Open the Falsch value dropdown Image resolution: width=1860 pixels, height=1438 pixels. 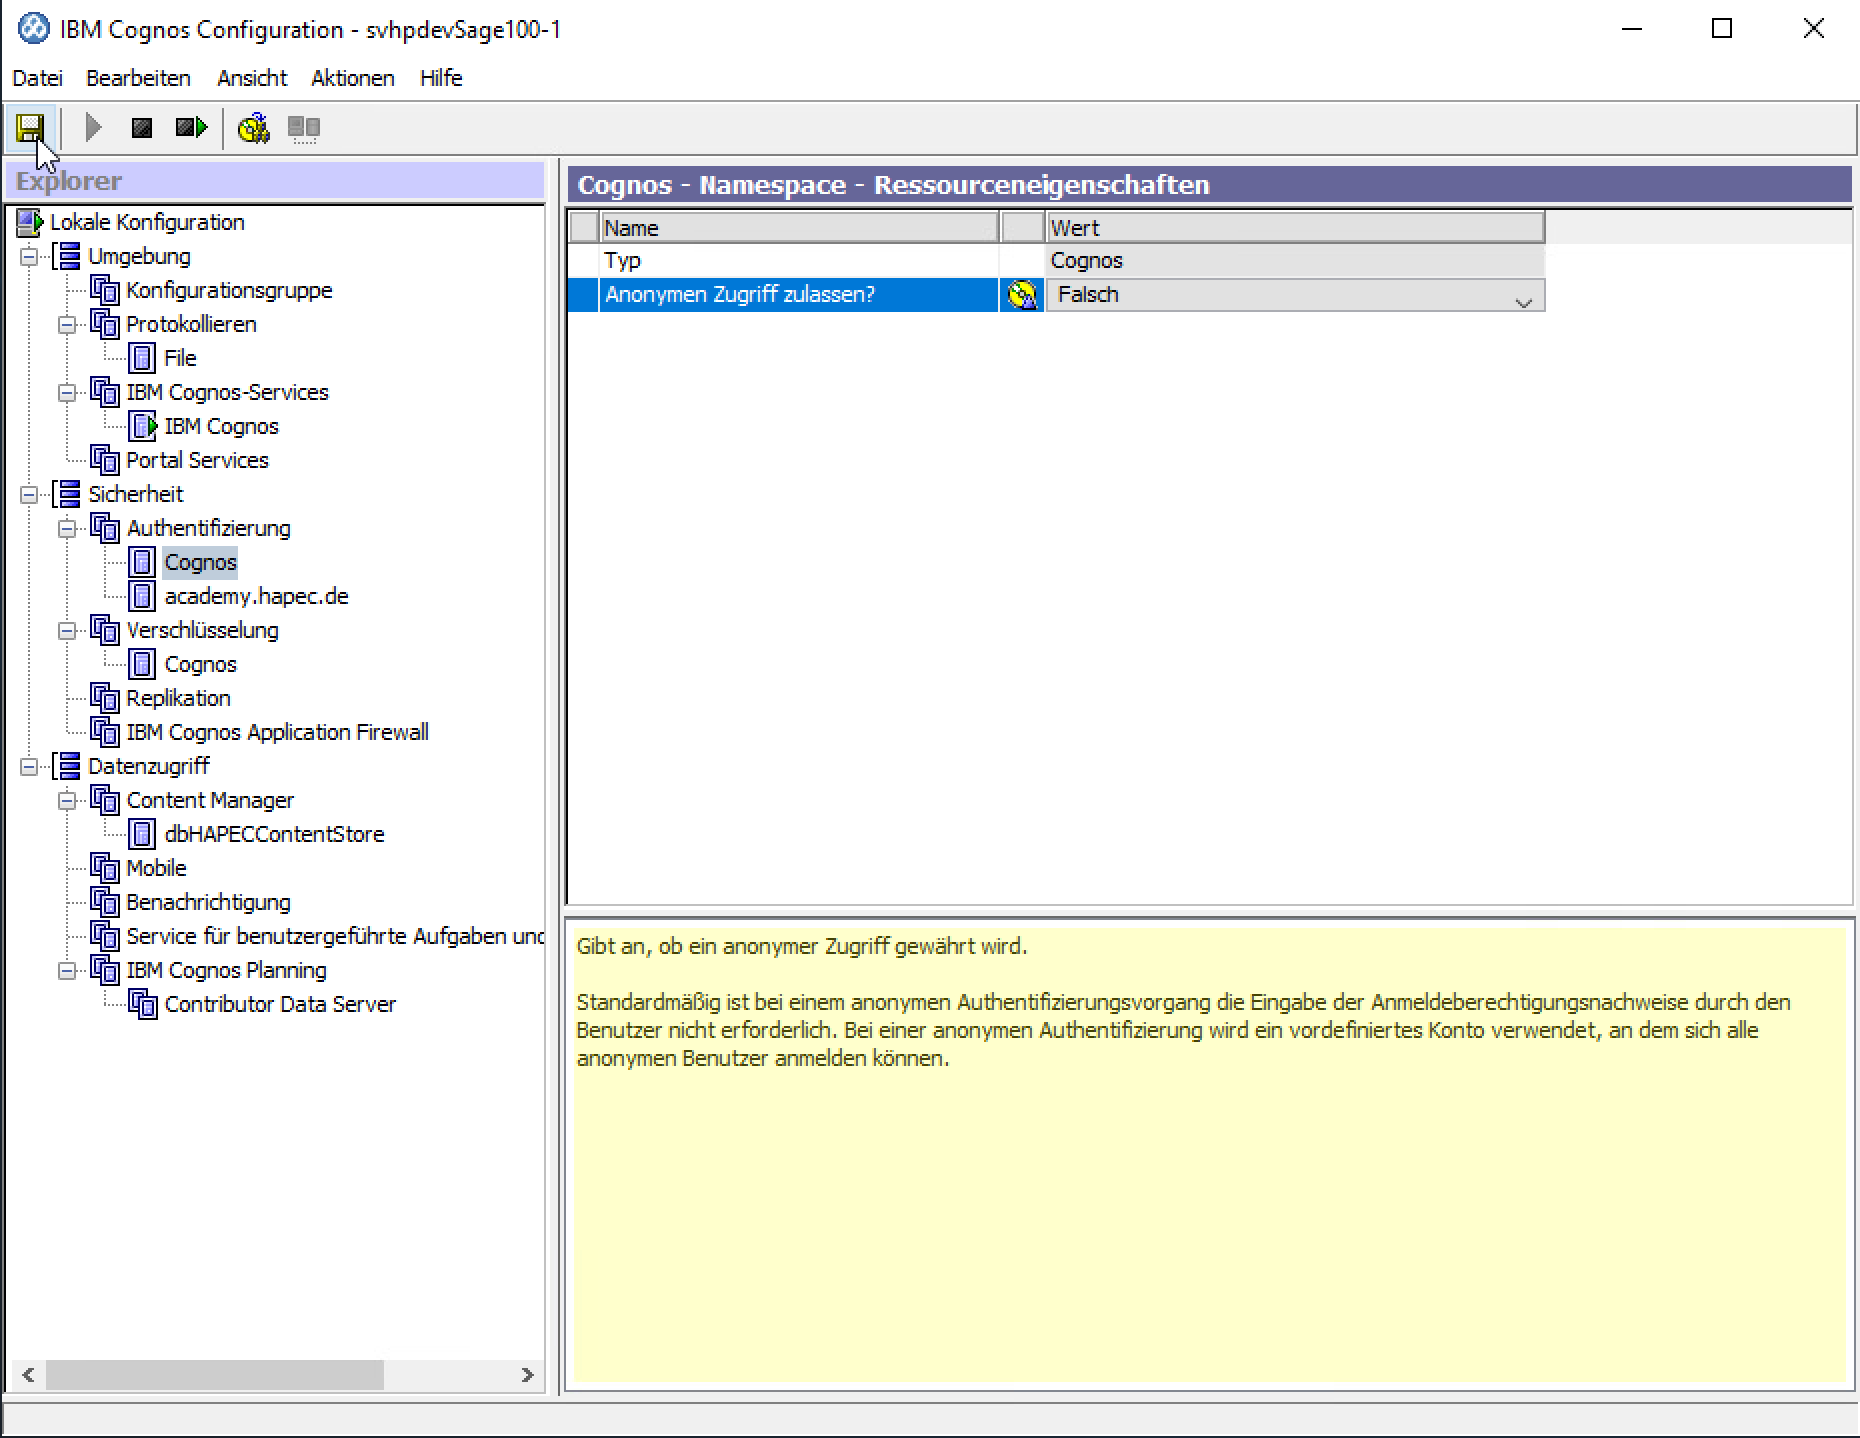[1523, 297]
